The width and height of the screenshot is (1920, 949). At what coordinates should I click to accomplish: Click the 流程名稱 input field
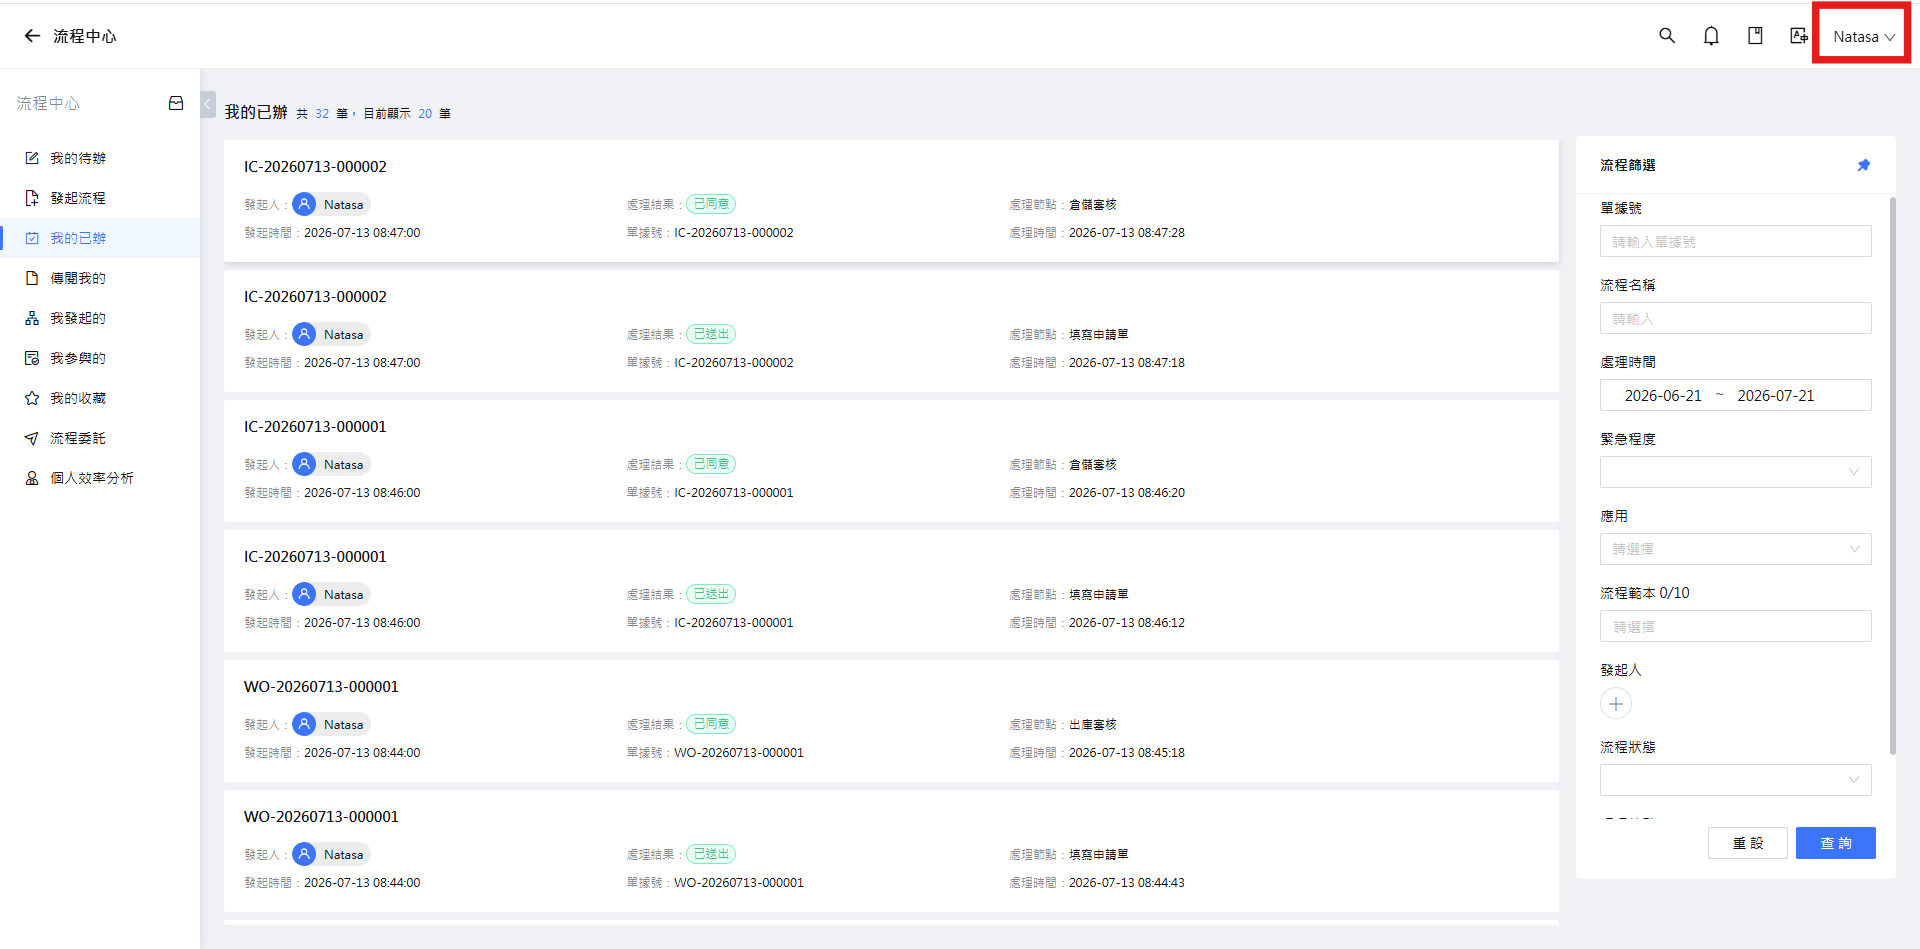point(1736,318)
